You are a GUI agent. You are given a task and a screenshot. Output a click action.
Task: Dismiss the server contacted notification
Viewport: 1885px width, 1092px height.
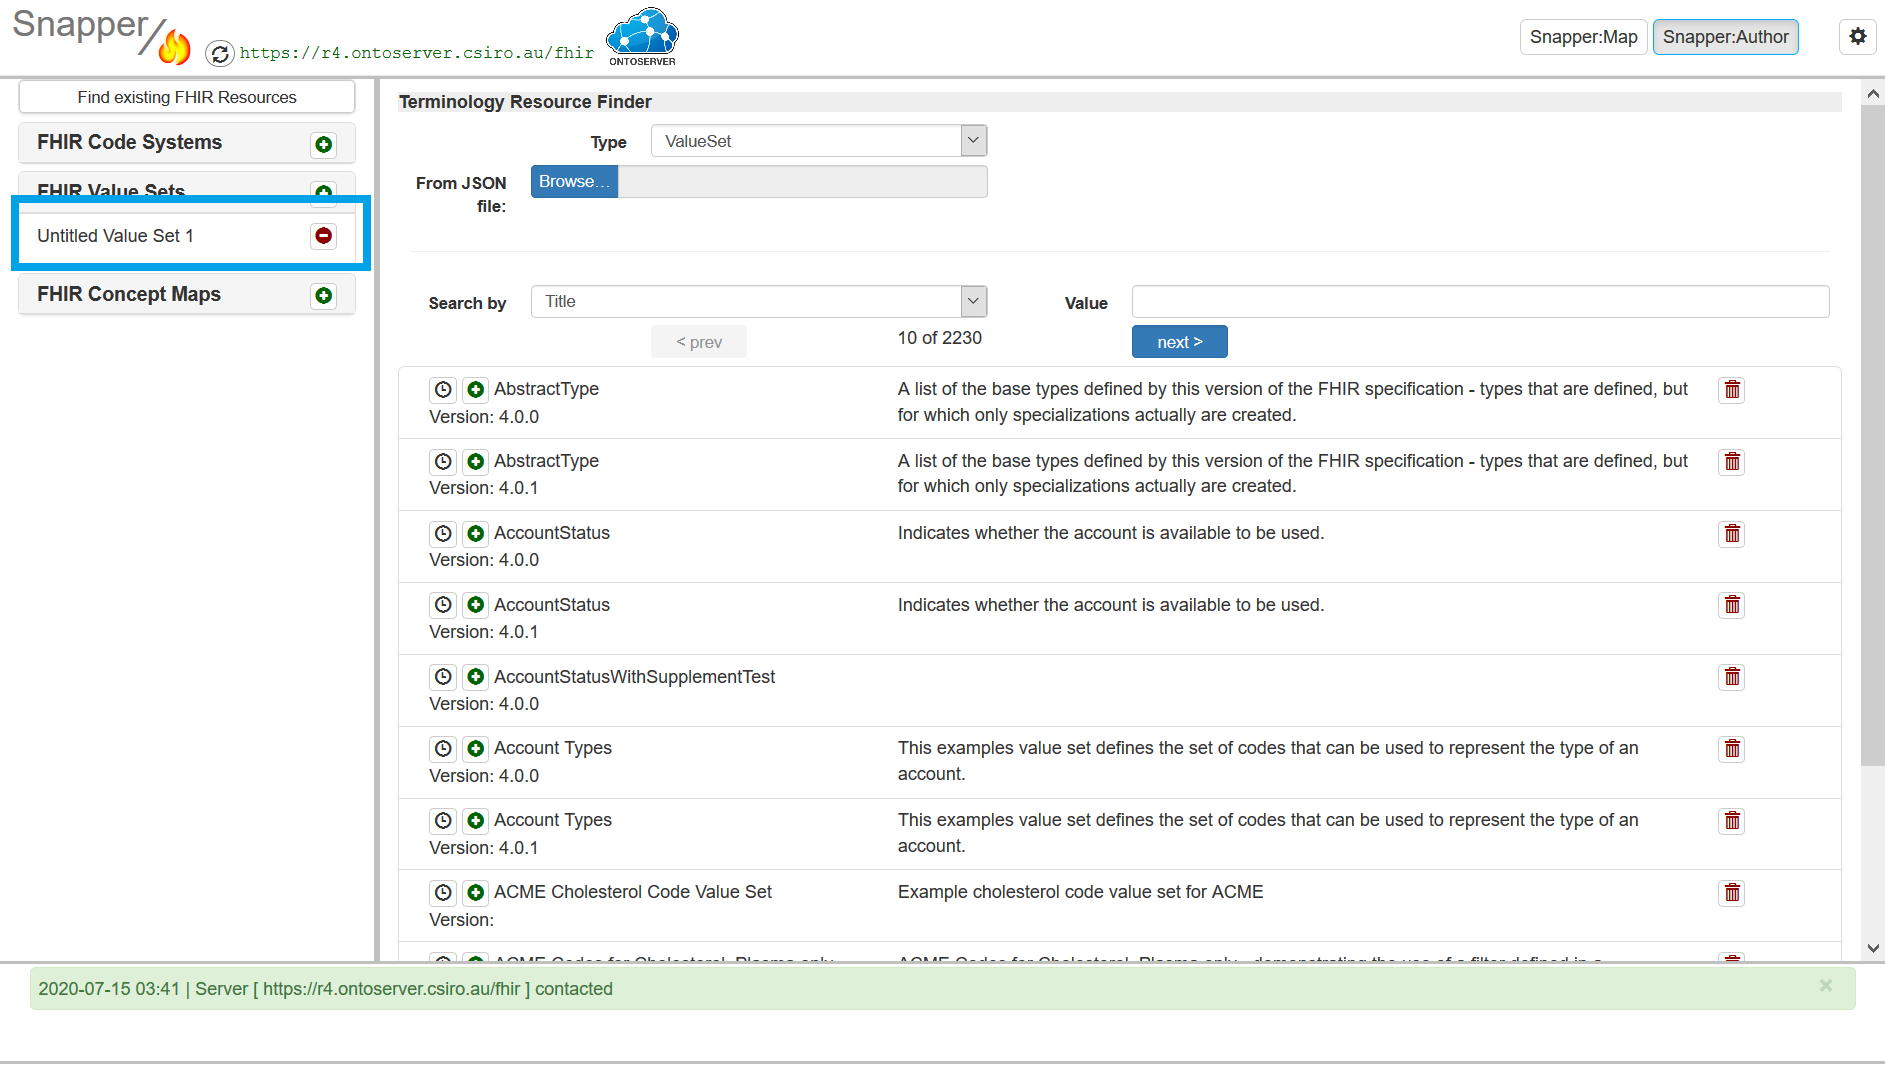tap(1826, 986)
